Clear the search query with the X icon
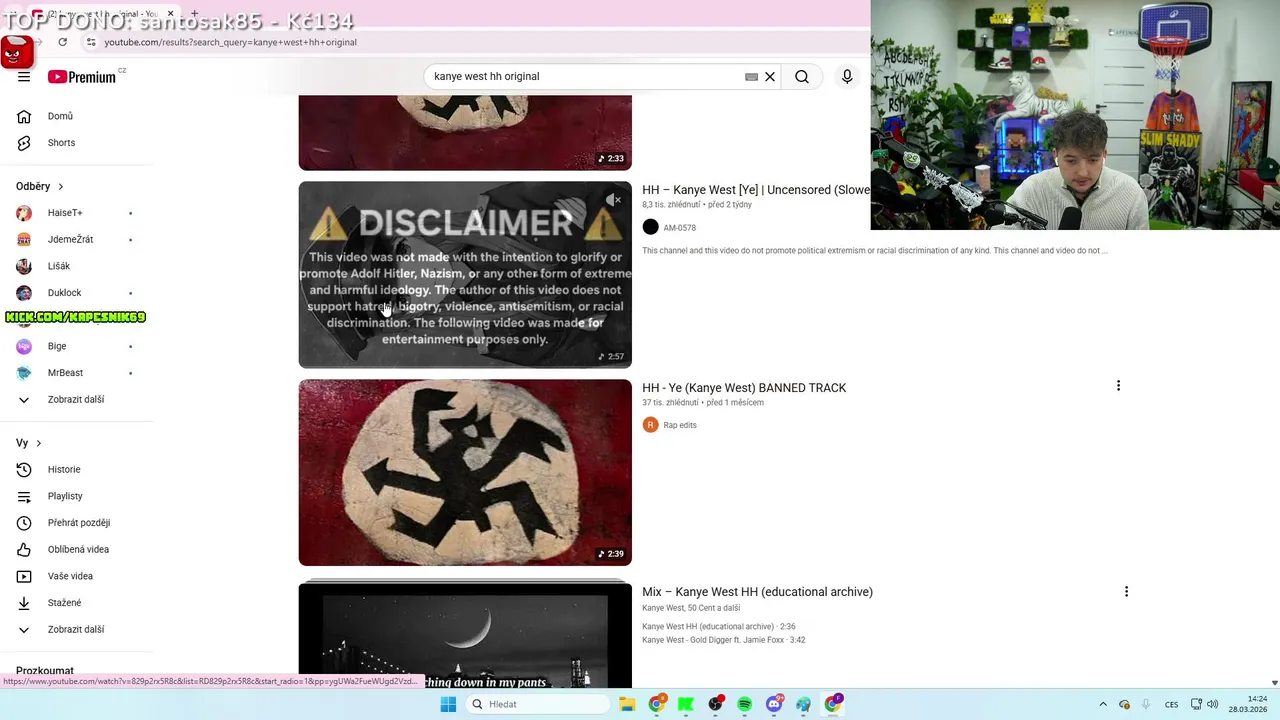The height and width of the screenshot is (720, 1280). [x=770, y=77]
